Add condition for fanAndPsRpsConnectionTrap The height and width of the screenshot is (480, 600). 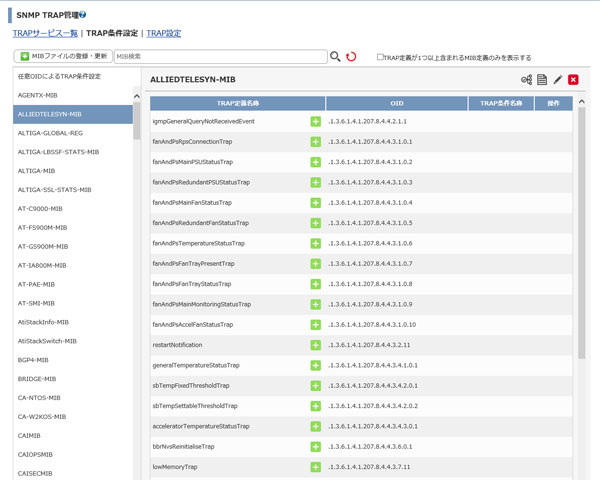click(316, 142)
